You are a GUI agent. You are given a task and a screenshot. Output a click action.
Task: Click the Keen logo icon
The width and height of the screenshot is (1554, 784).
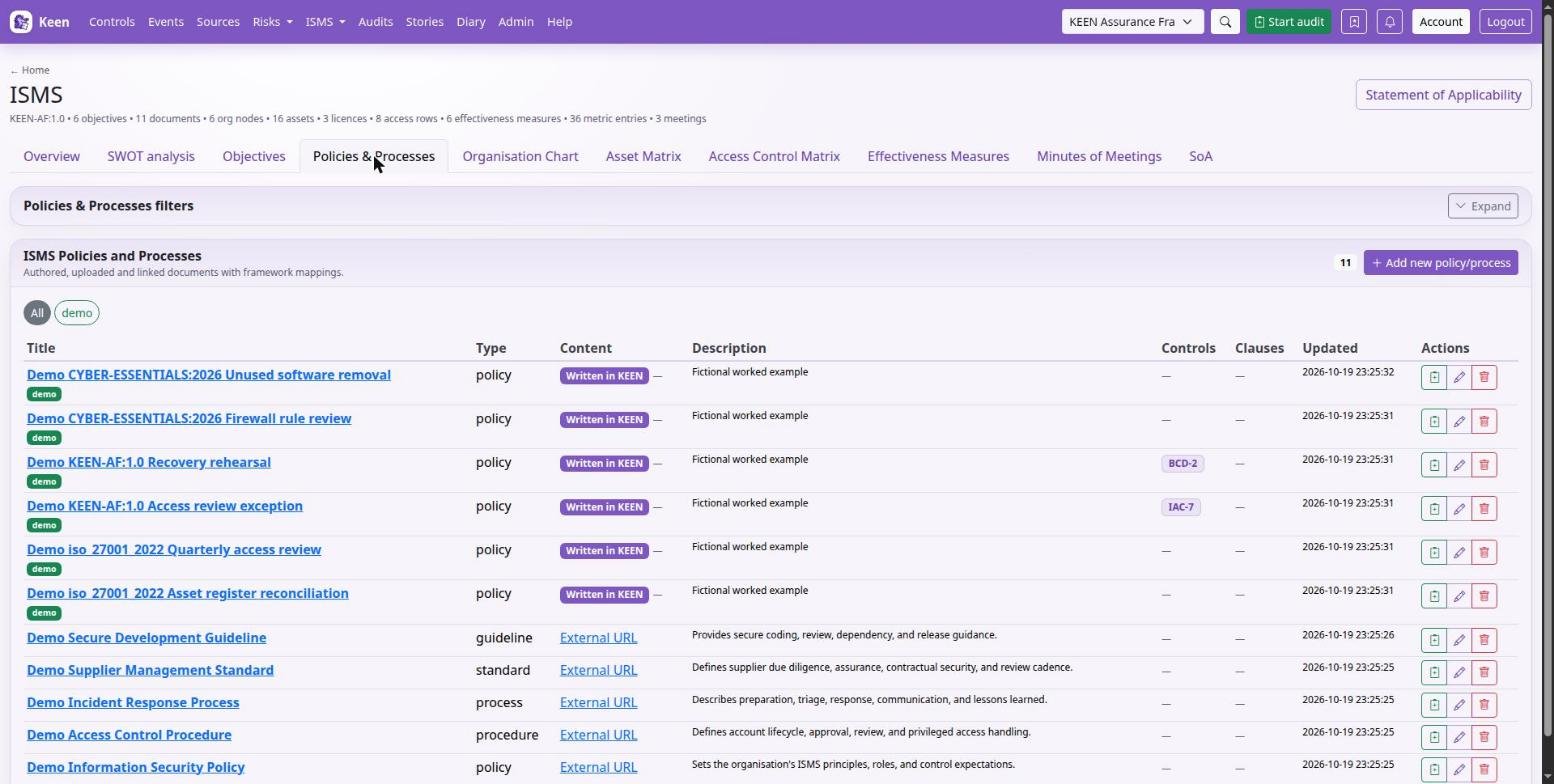[x=21, y=21]
